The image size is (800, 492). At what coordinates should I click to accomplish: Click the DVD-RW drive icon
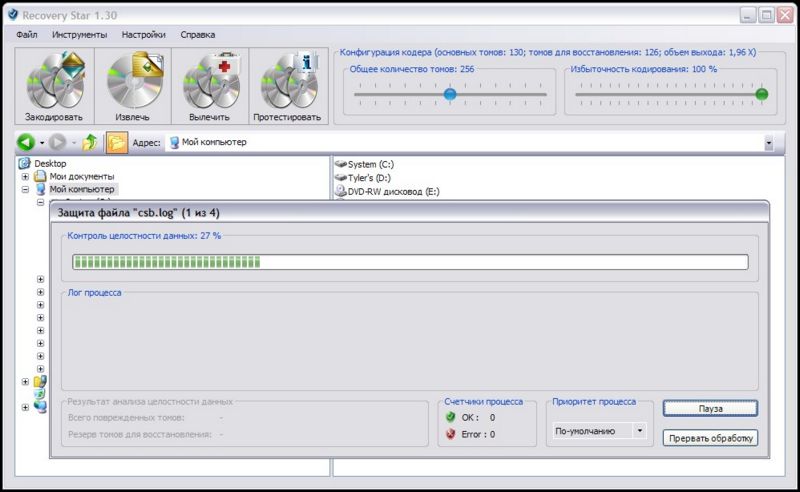pyautogui.click(x=340, y=191)
